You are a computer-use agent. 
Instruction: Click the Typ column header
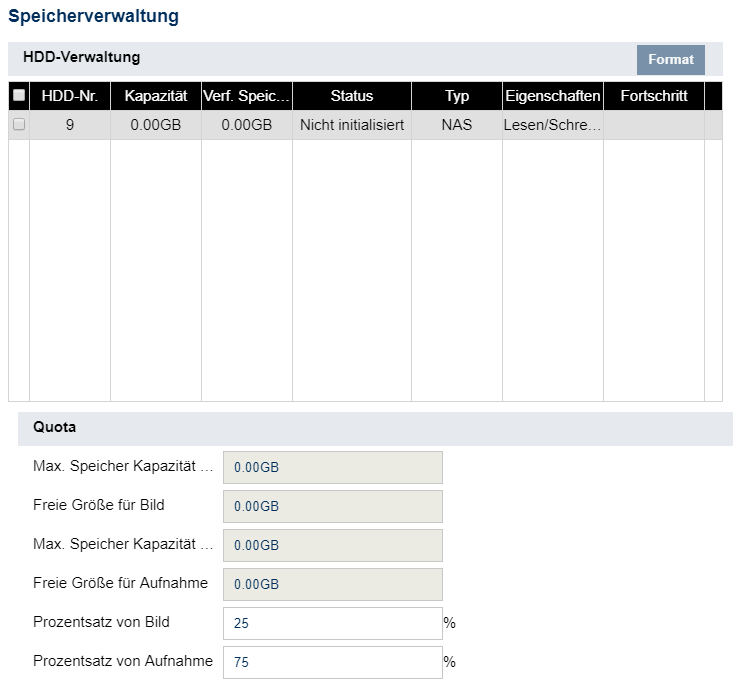pos(456,96)
